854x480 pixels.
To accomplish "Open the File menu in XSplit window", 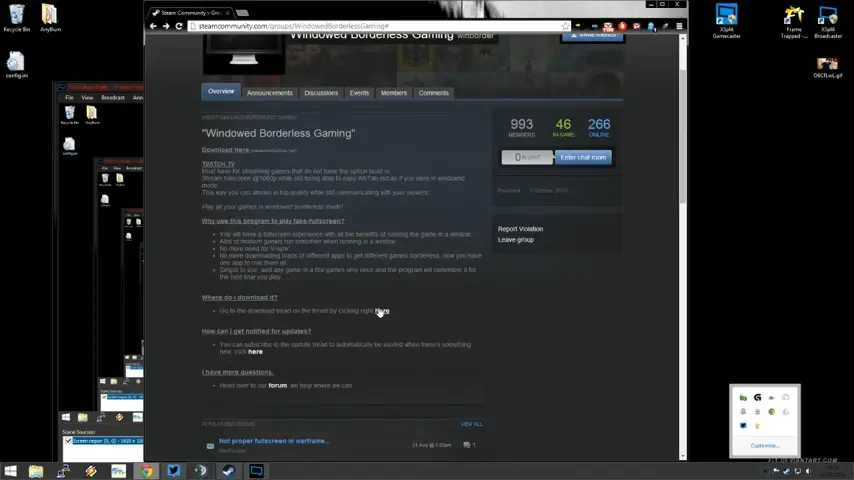I will pos(69,98).
